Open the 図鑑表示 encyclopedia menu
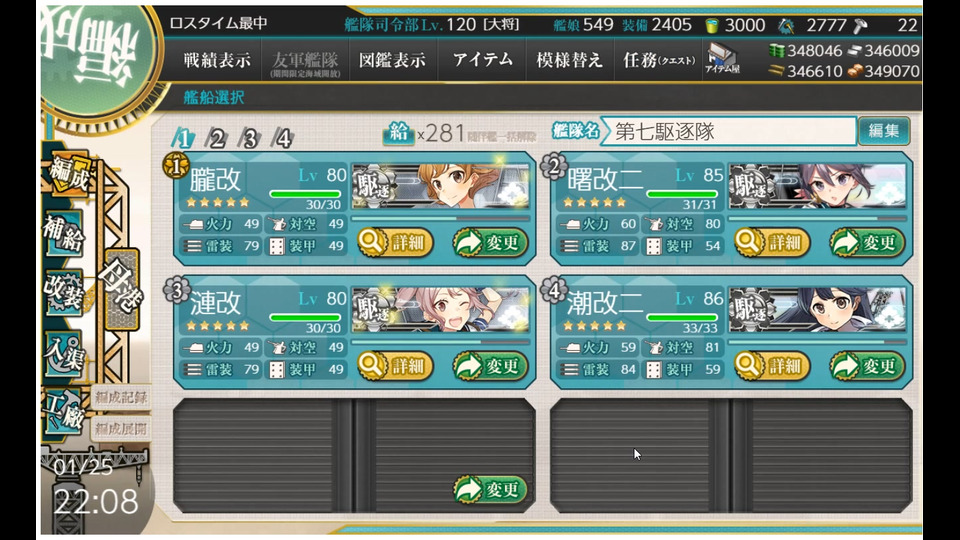Viewport: 960px width, 540px height. [392, 60]
